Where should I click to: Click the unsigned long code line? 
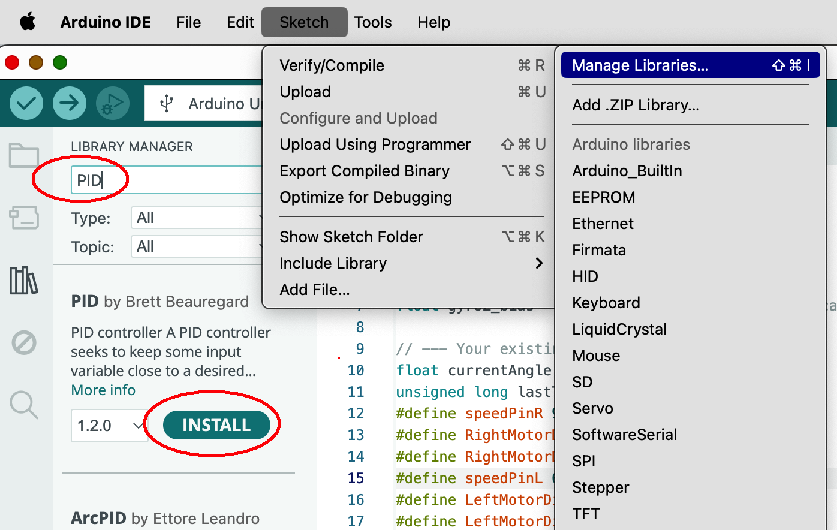(474, 392)
